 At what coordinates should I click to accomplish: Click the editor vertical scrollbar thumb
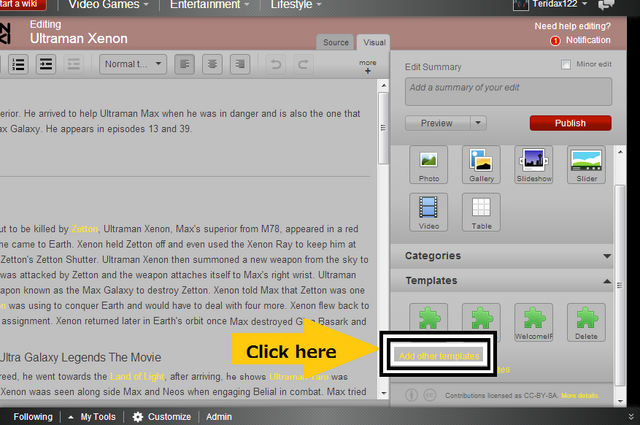(x=383, y=128)
